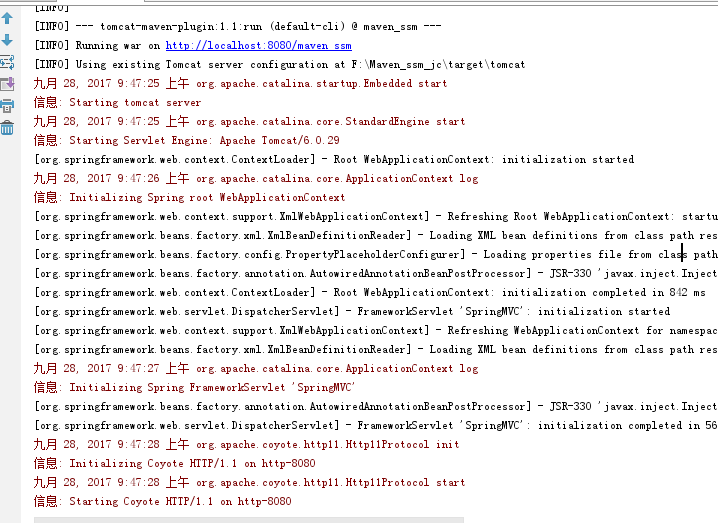718x523 pixels.
Task: Click the up arrow console navigation icon
Action: coord(7,18)
